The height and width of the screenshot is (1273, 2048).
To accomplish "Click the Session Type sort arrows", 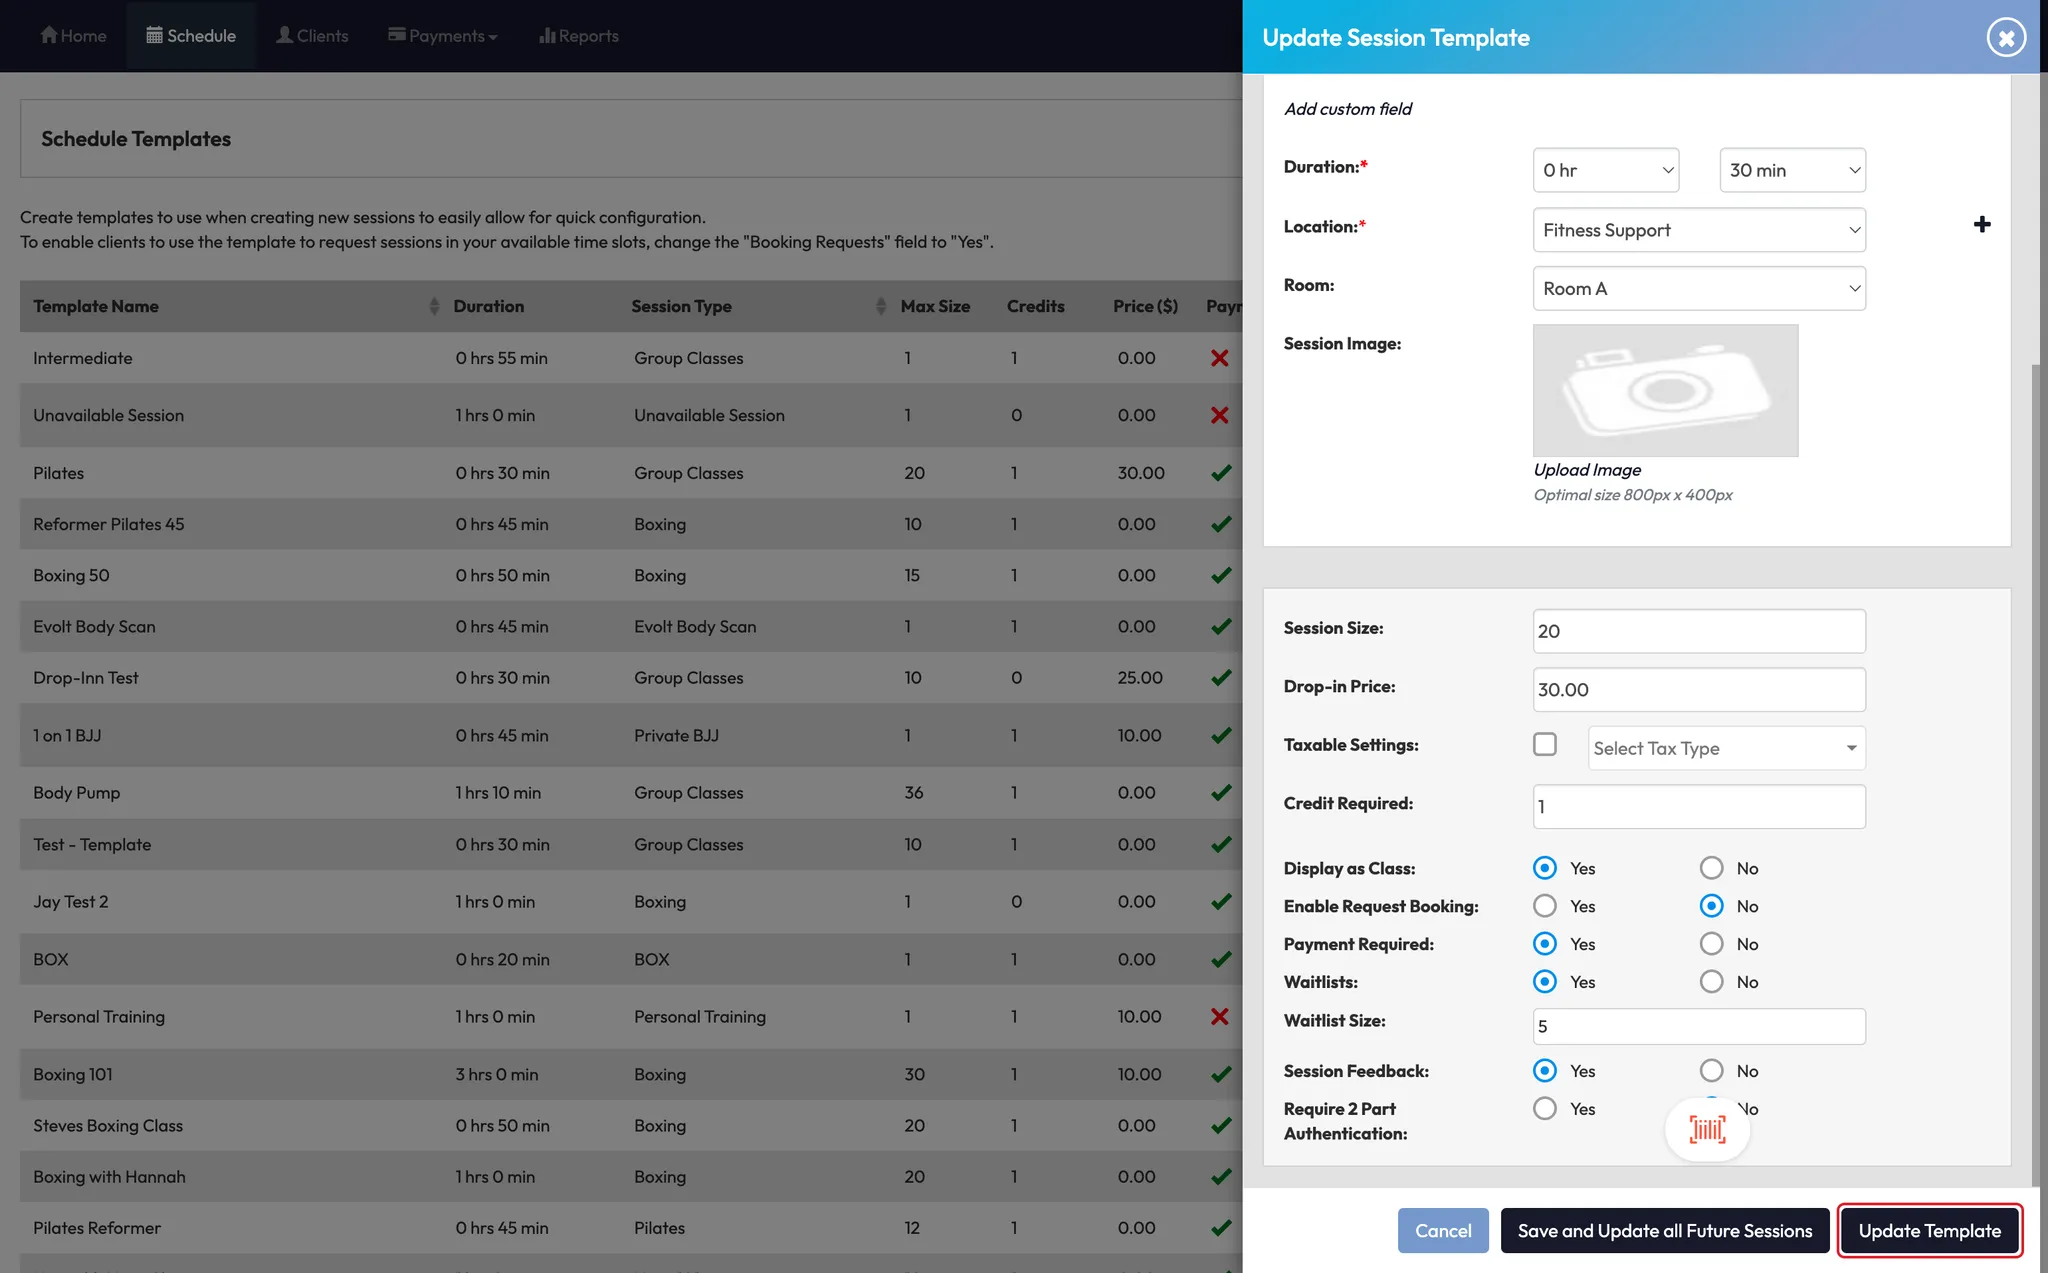I will tap(880, 306).
